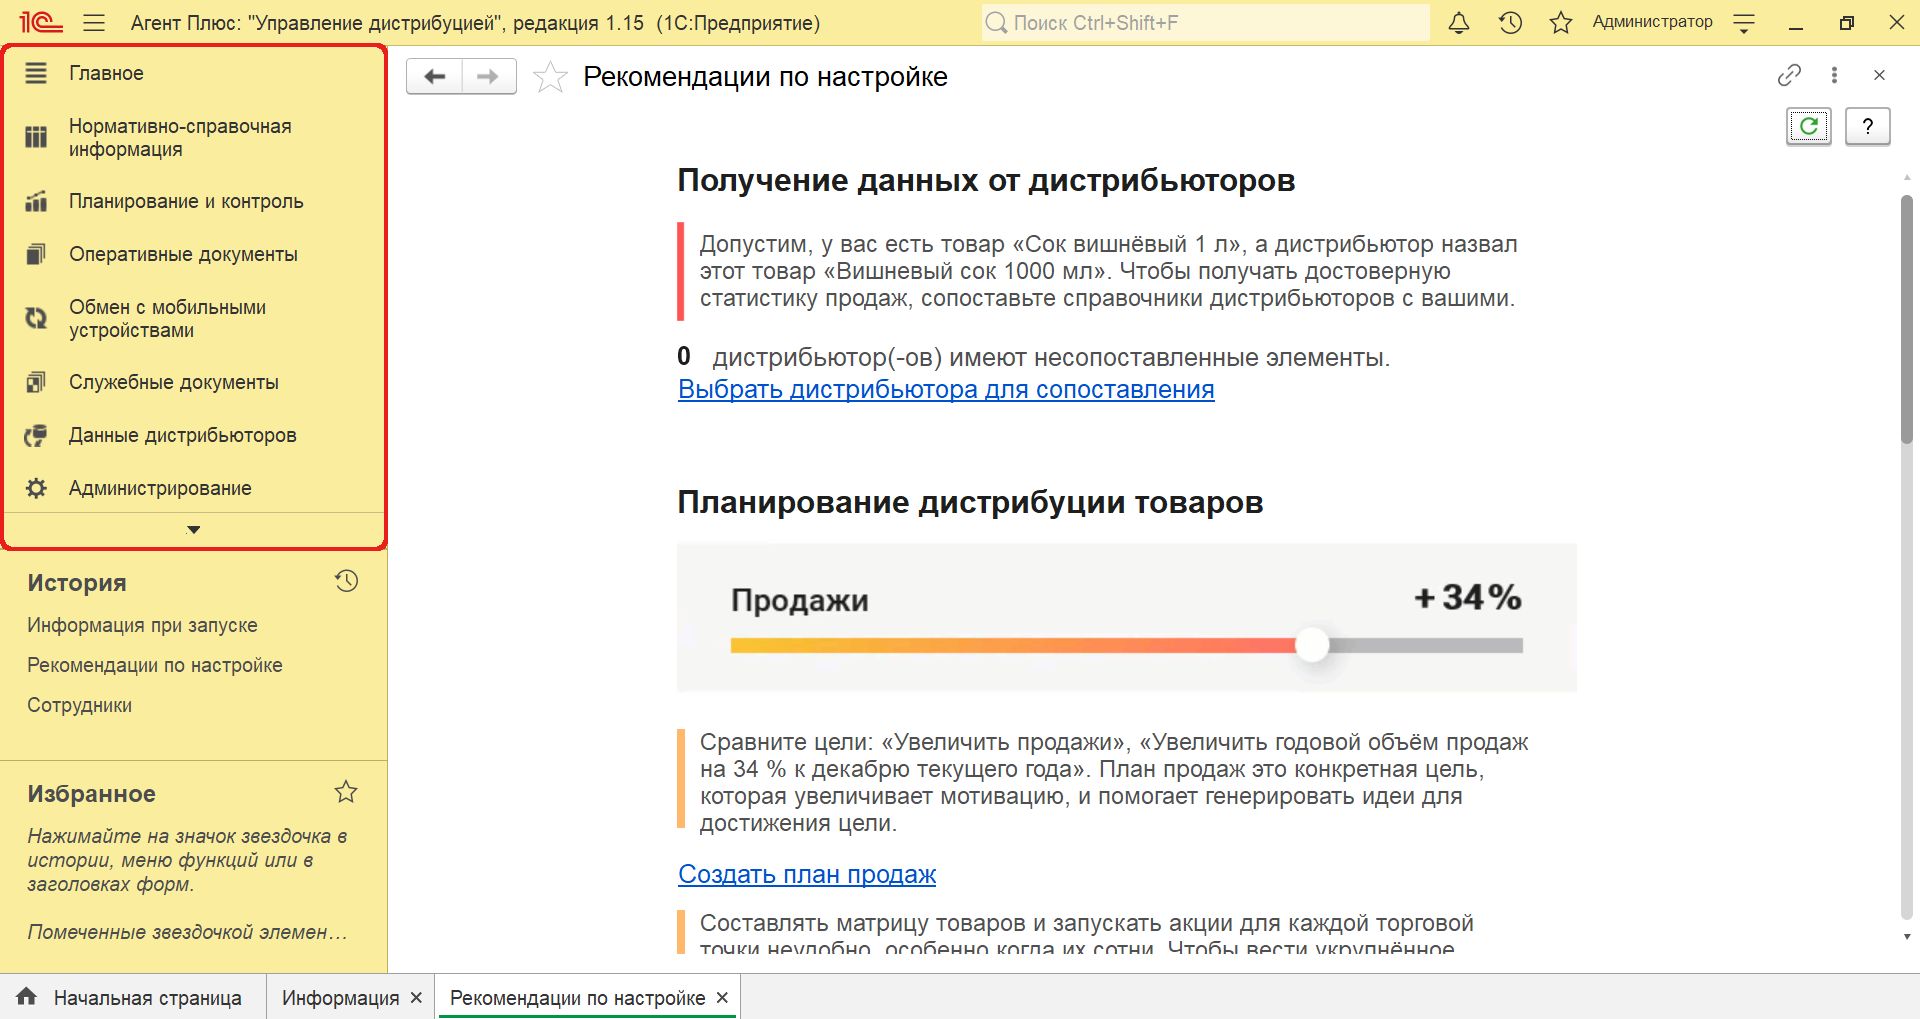Add page to favorites with star toggle
The width and height of the screenshot is (1920, 1019).
tap(550, 77)
